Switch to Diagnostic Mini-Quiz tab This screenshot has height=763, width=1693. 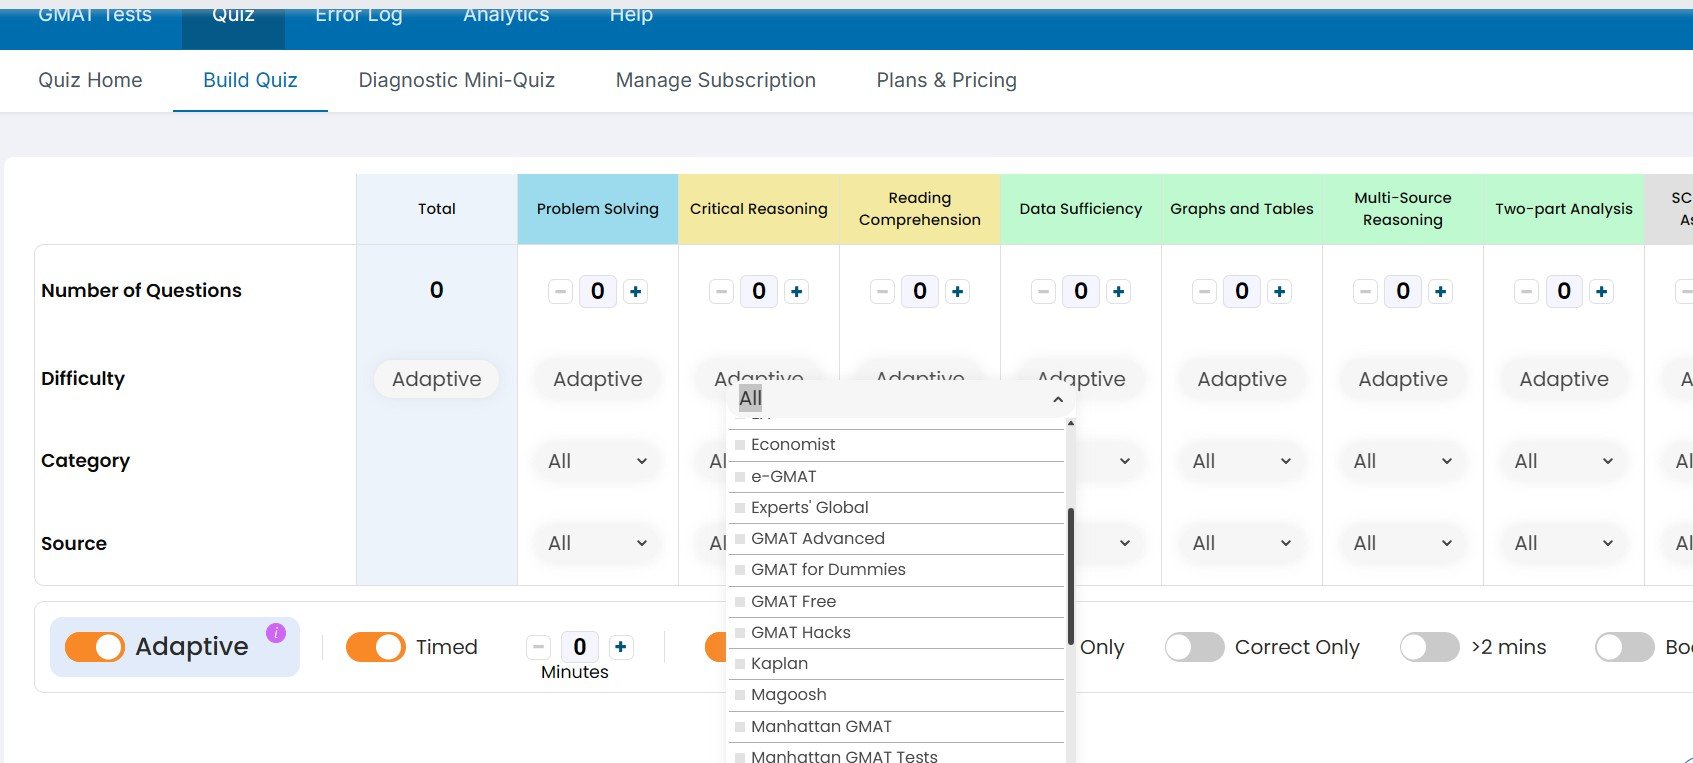[x=456, y=80]
